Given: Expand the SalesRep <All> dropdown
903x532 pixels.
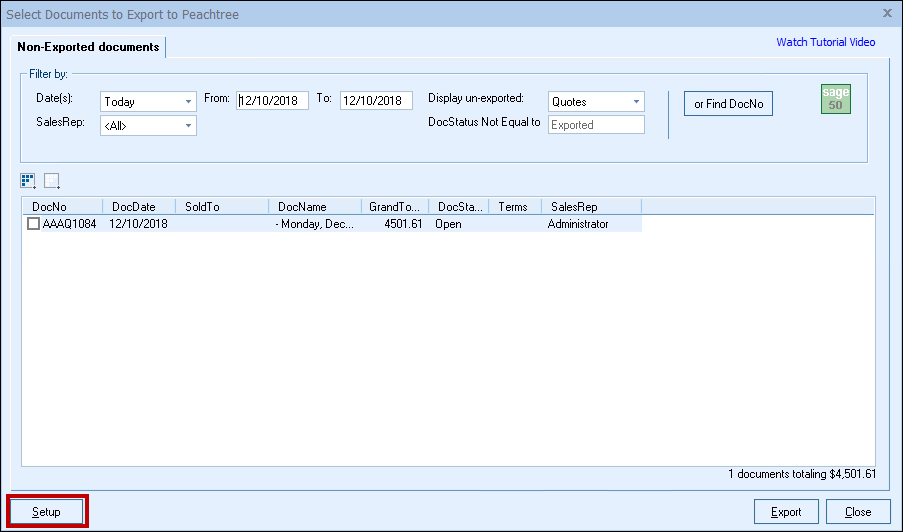Looking at the screenshot, I should [148, 126].
